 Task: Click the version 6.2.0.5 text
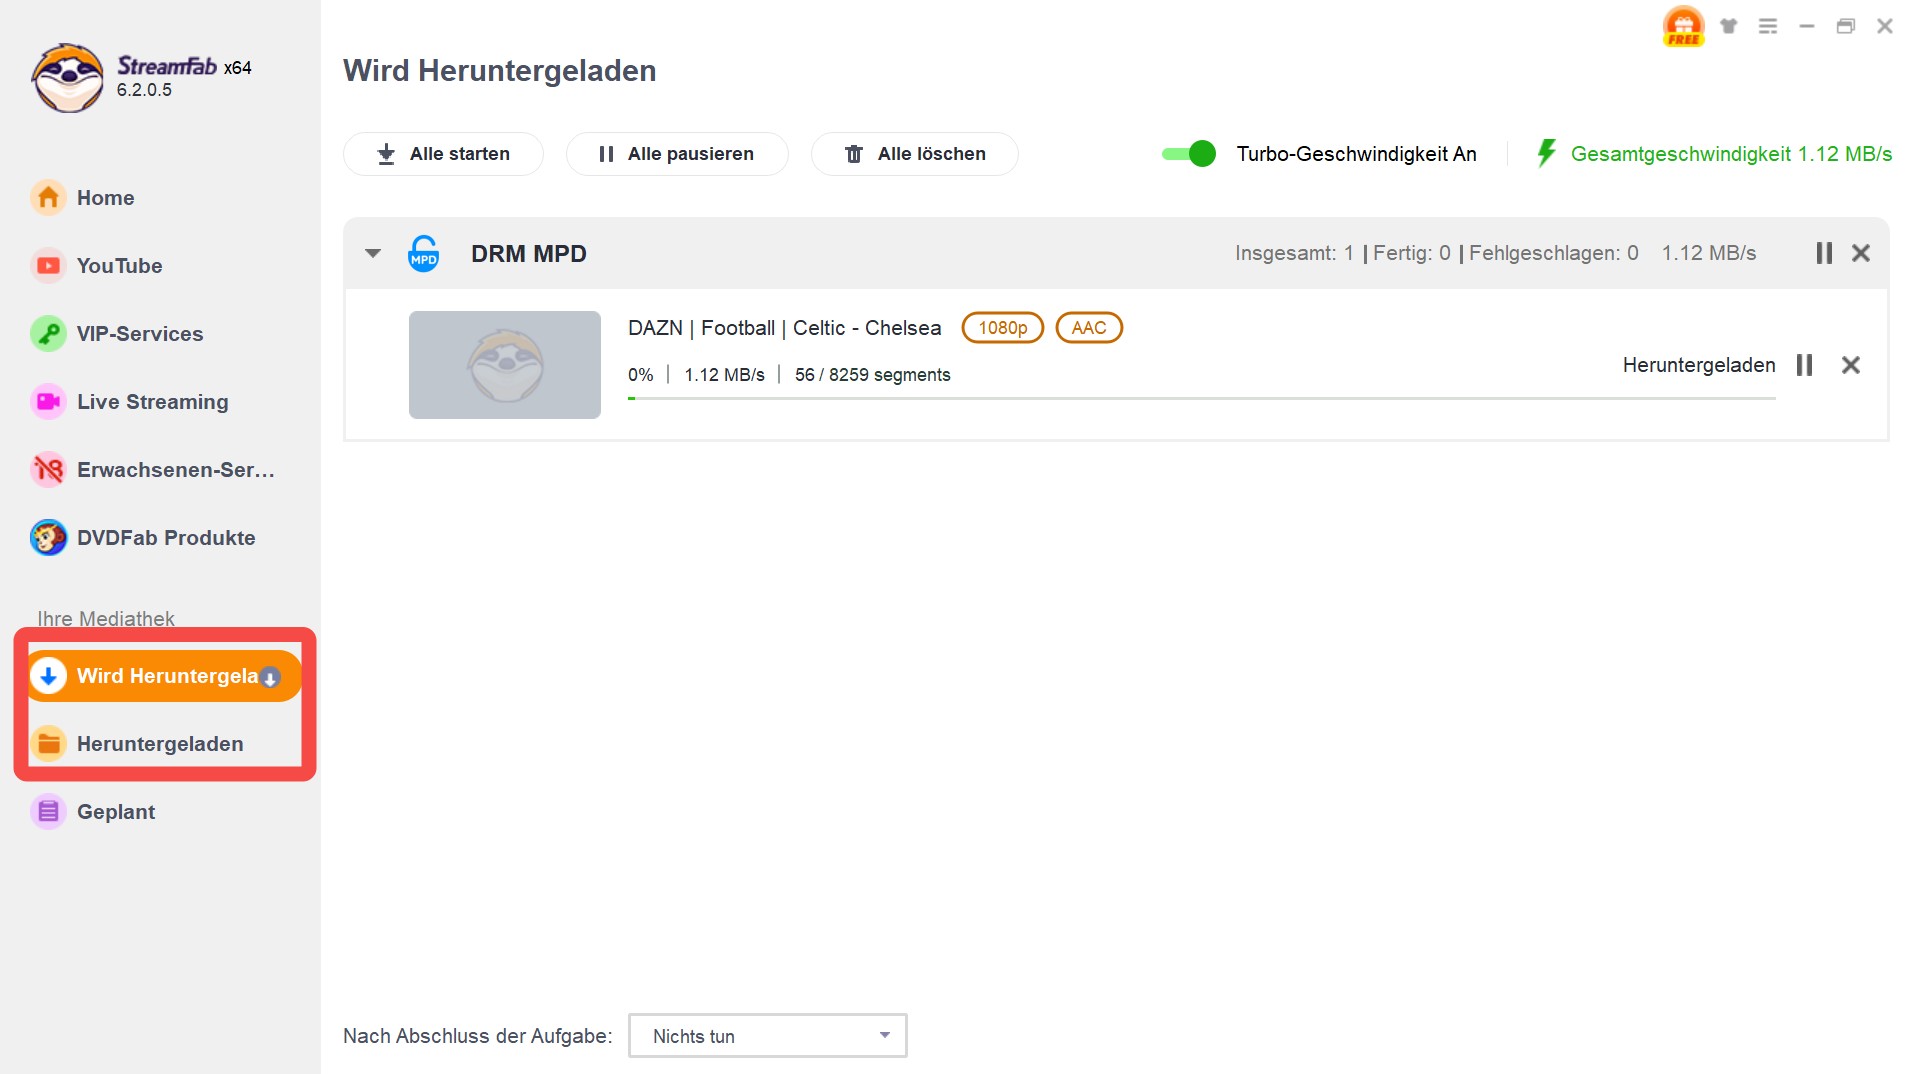coord(144,90)
